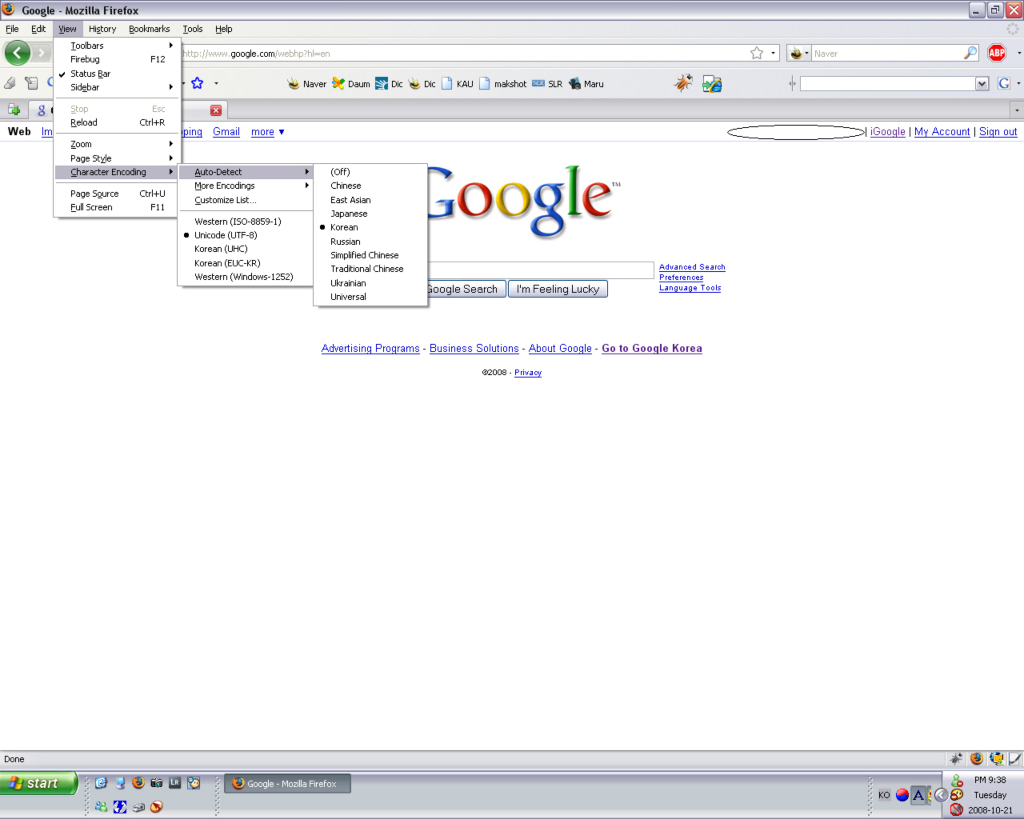Select Firebug in the View menu
1024x819 pixels.
pyautogui.click(x=117, y=59)
